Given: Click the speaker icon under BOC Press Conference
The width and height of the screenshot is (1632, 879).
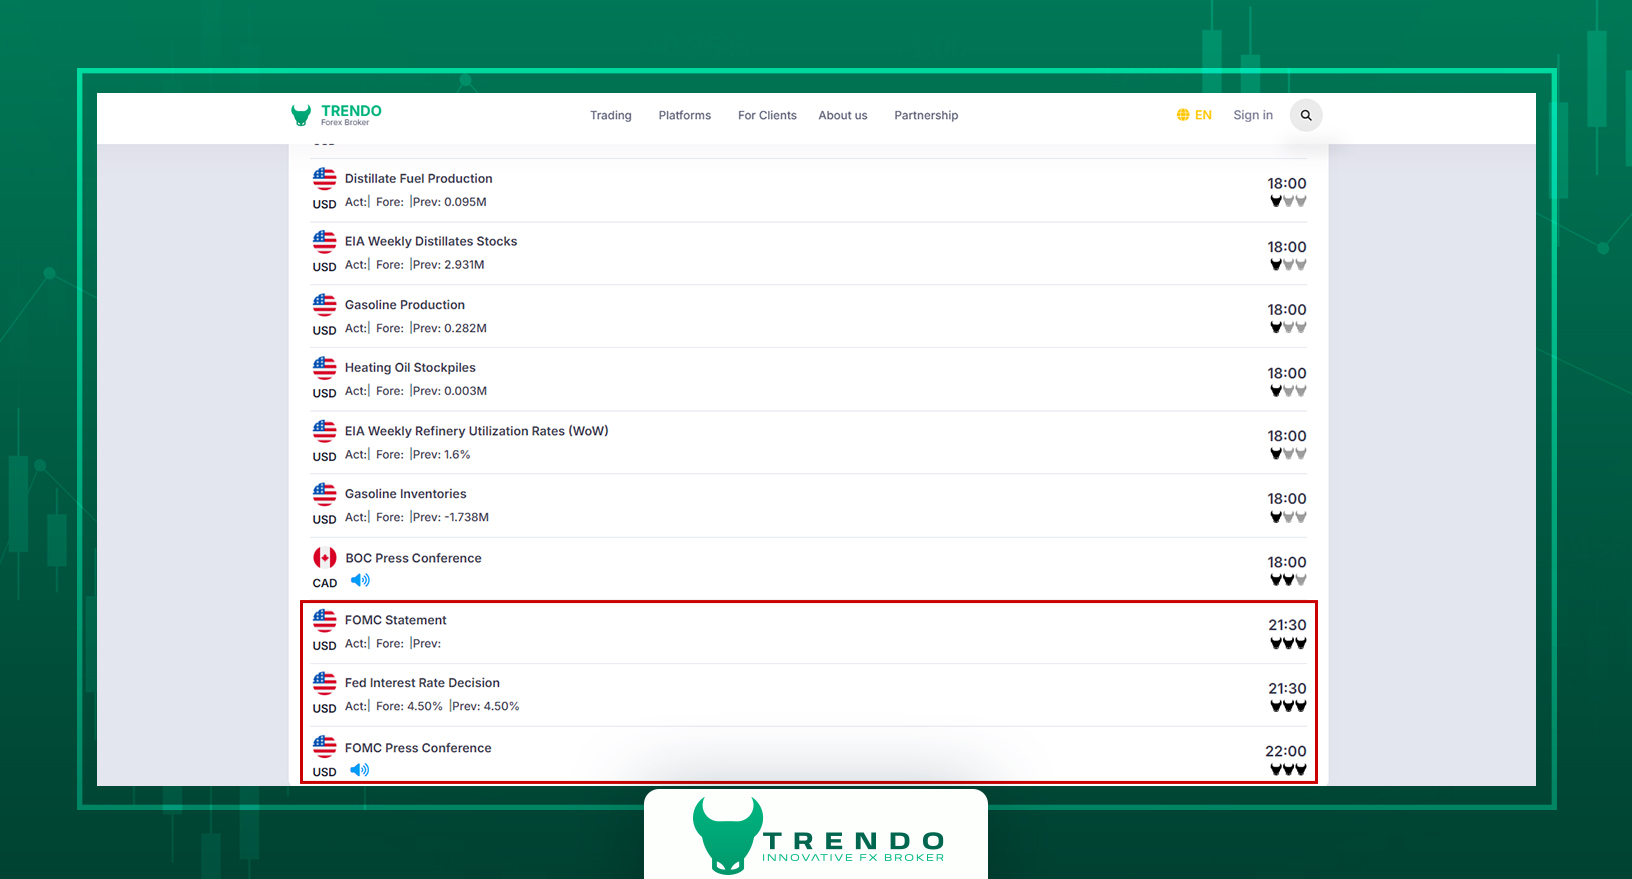Looking at the screenshot, I should coord(360,580).
